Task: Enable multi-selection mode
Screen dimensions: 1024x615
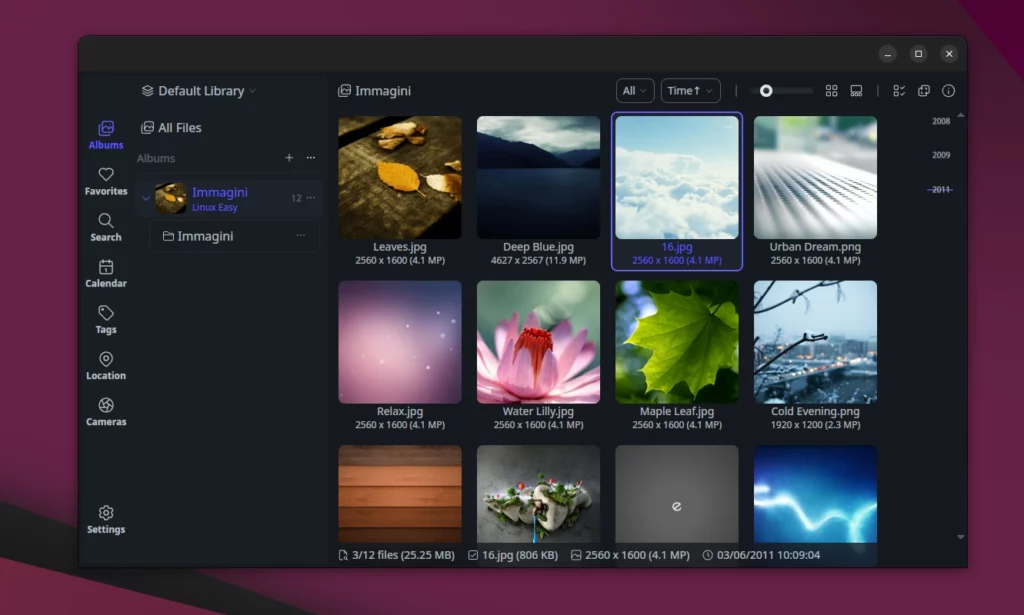Action: click(x=898, y=90)
